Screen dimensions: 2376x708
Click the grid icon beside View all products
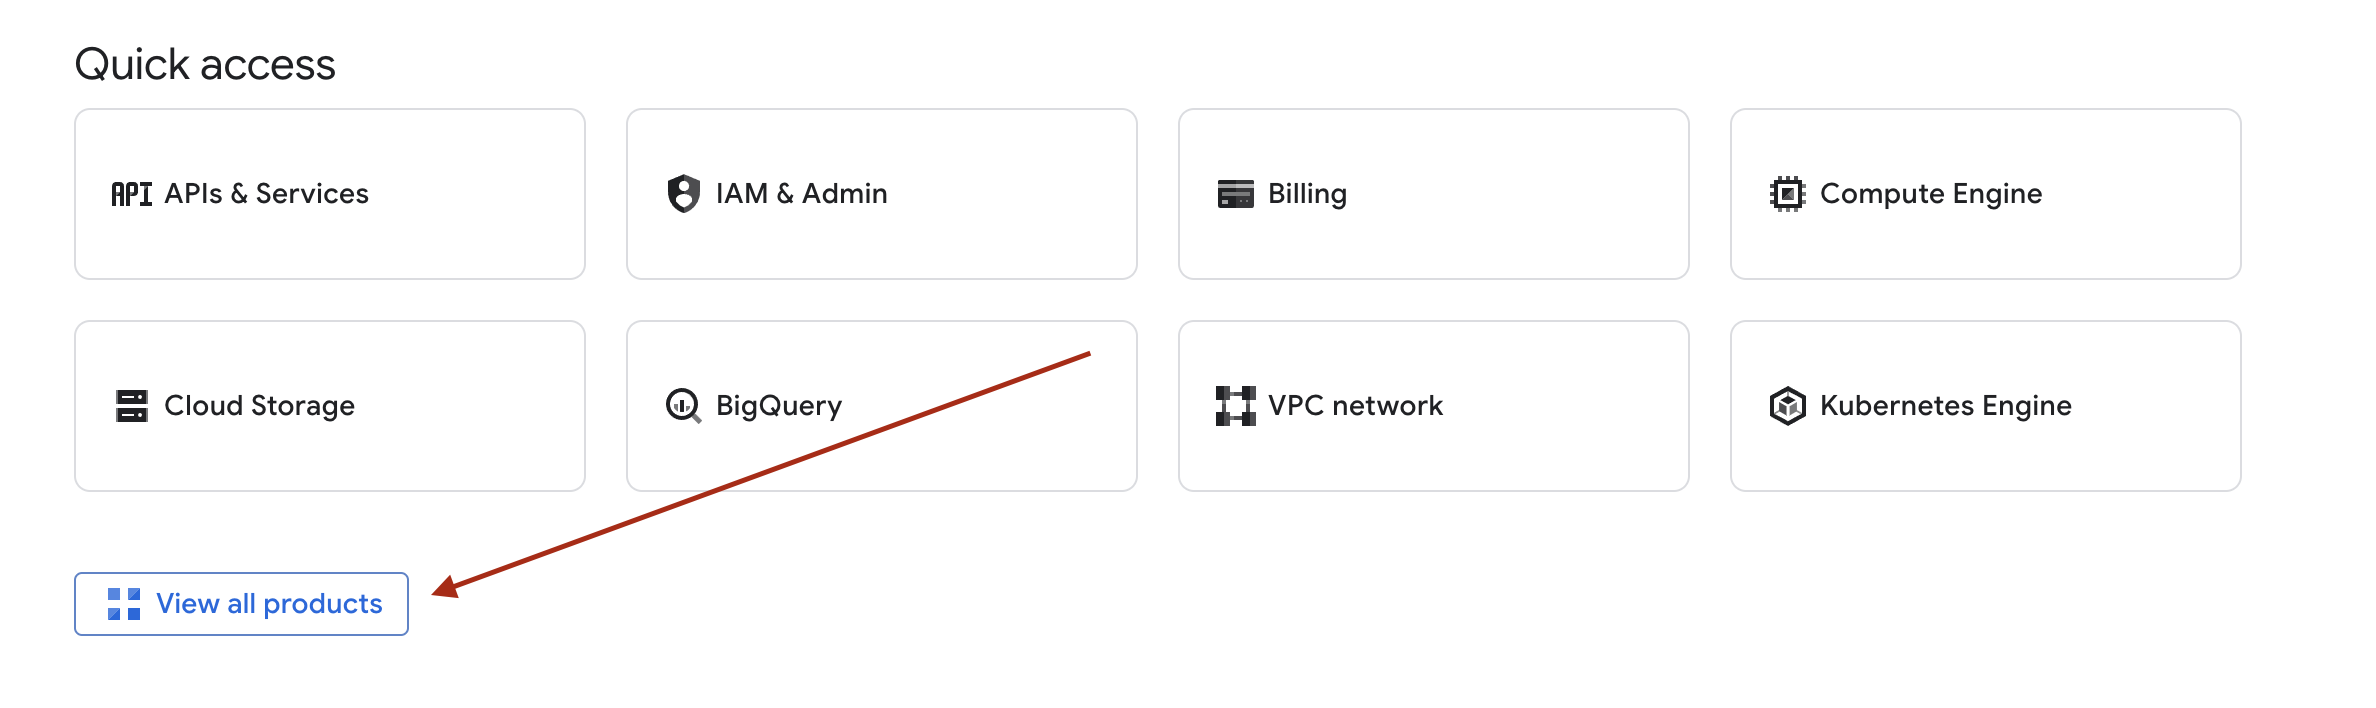click(124, 604)
